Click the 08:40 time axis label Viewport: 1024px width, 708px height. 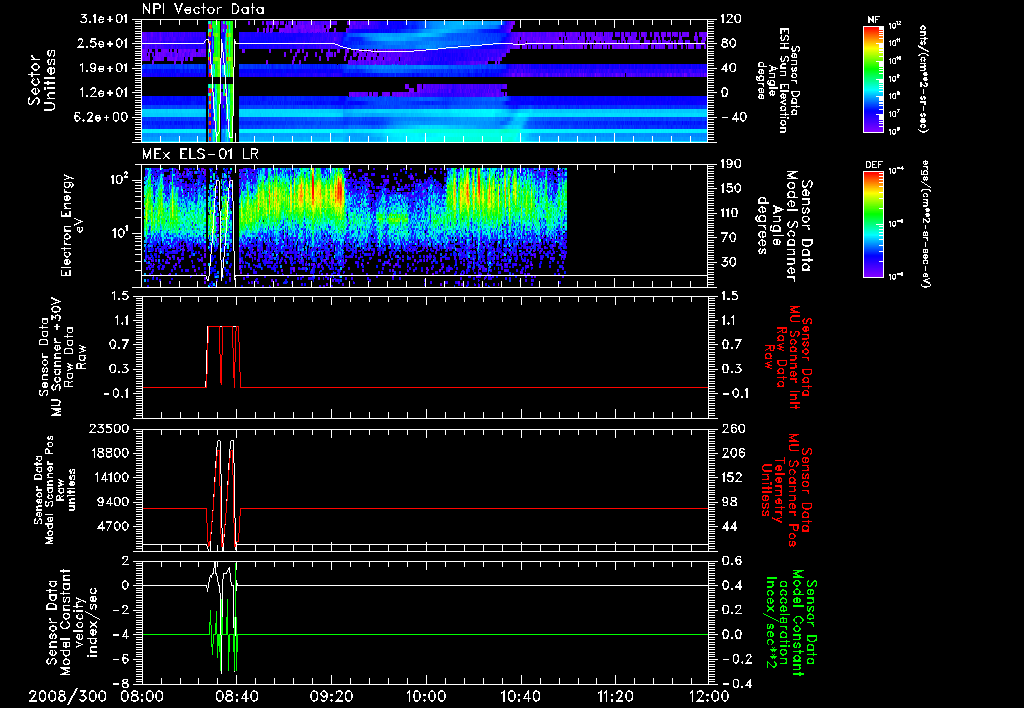point(236,696)
